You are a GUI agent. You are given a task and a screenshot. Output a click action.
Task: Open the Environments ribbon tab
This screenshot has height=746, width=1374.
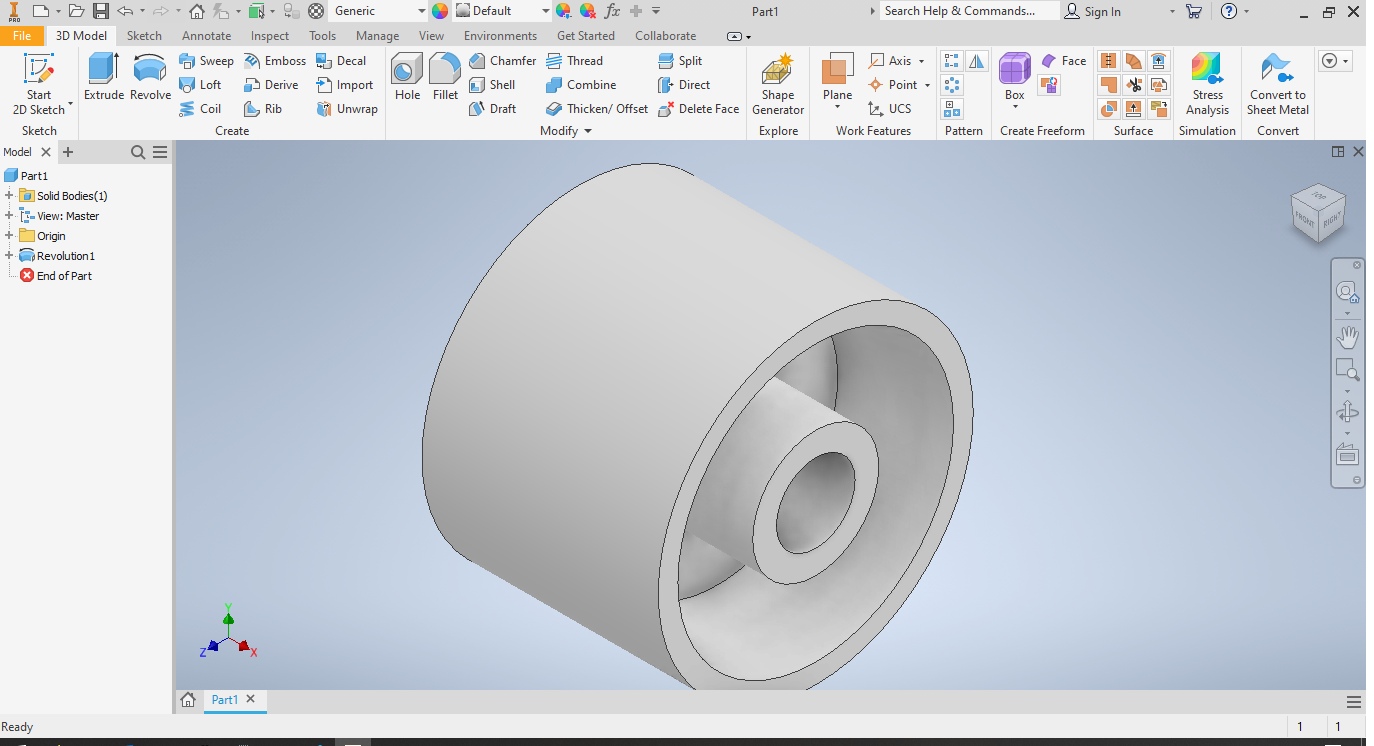[x=500, y=35]
